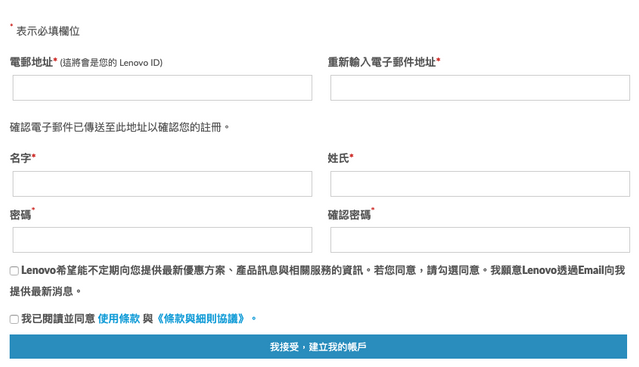Click the 名字 label
Screen dimensions: 639x367
tap(20, 158)
